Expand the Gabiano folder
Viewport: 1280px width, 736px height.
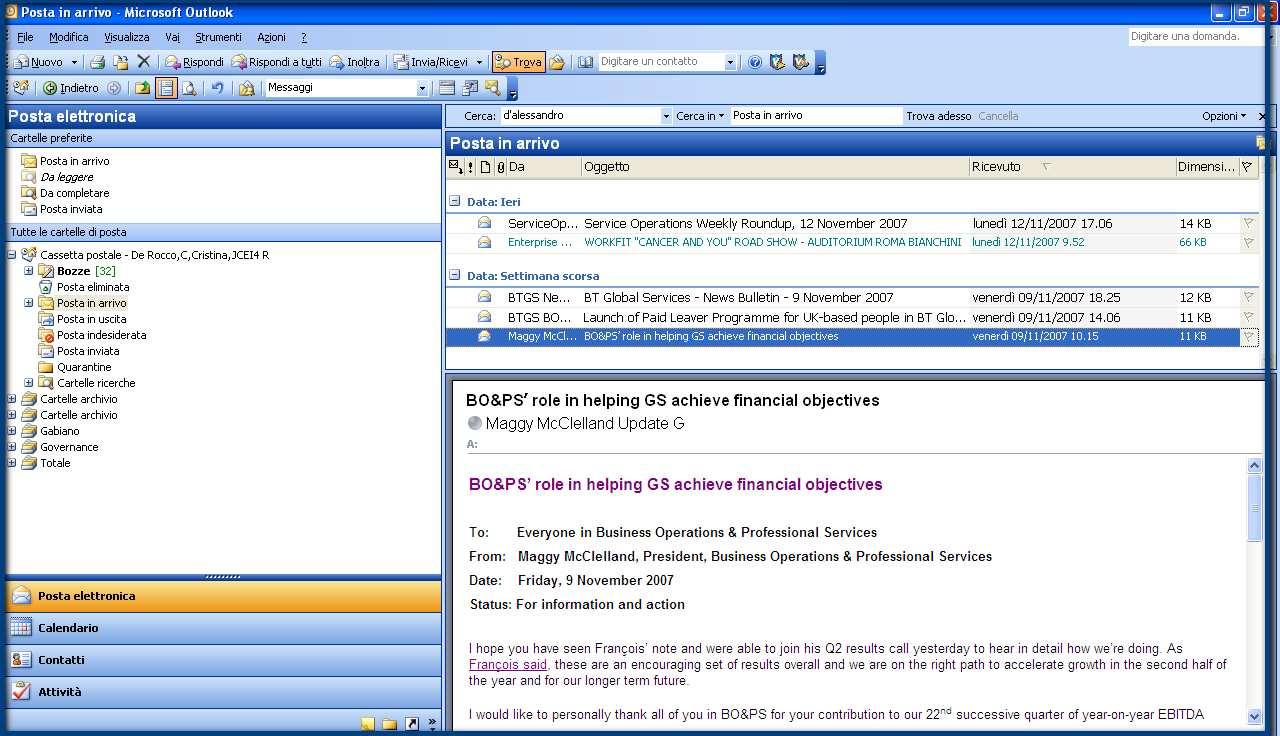coord(12,431)
